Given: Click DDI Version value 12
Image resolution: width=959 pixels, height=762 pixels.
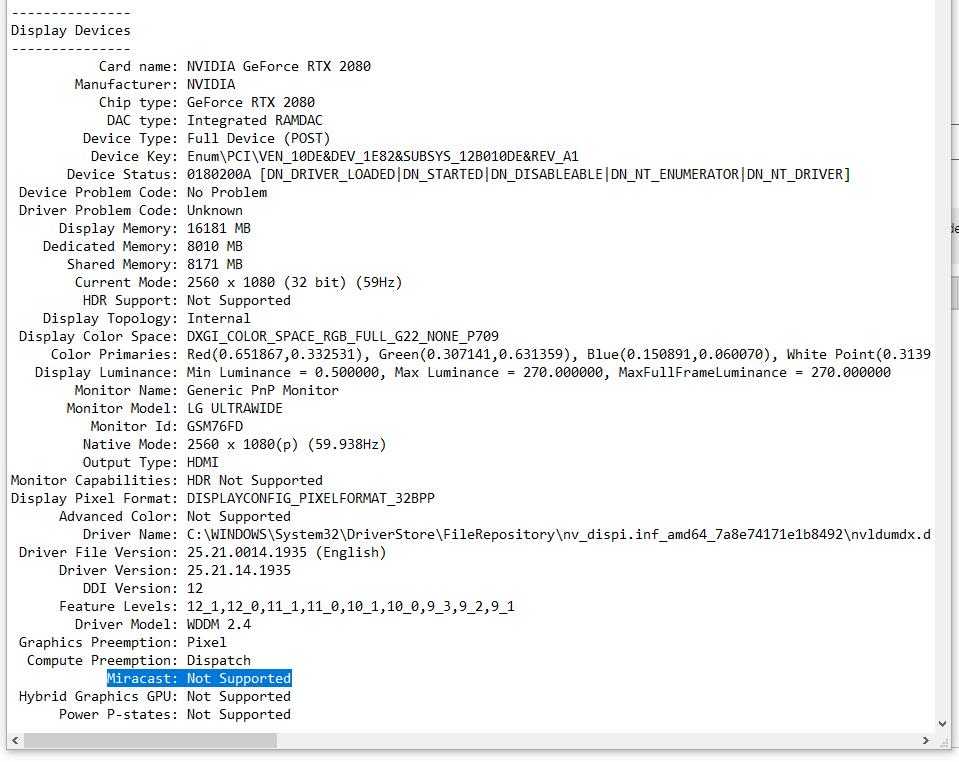Looking at the screenshot, I should 194,588.
